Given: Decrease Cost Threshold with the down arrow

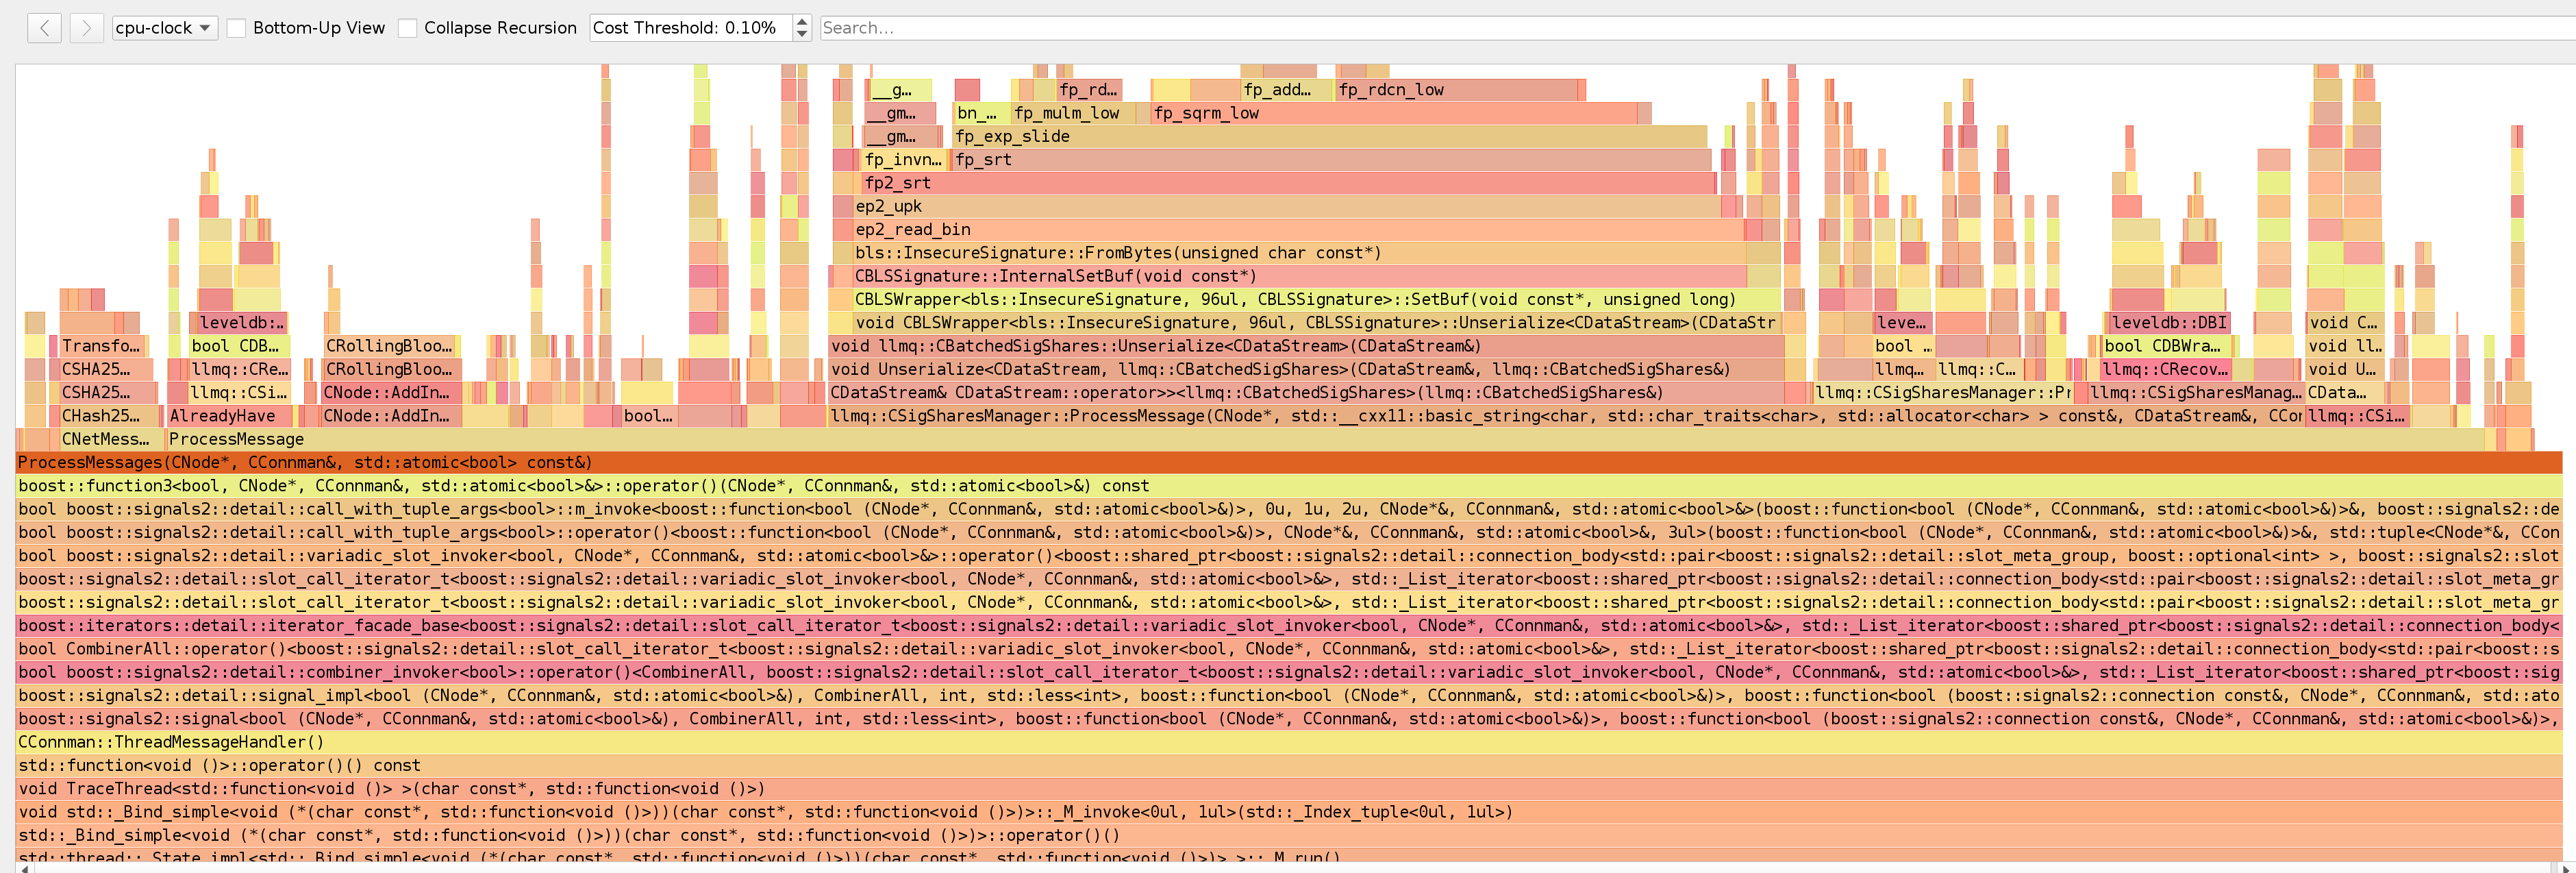Looking at the screenshot, I should [x=801, y=34].
